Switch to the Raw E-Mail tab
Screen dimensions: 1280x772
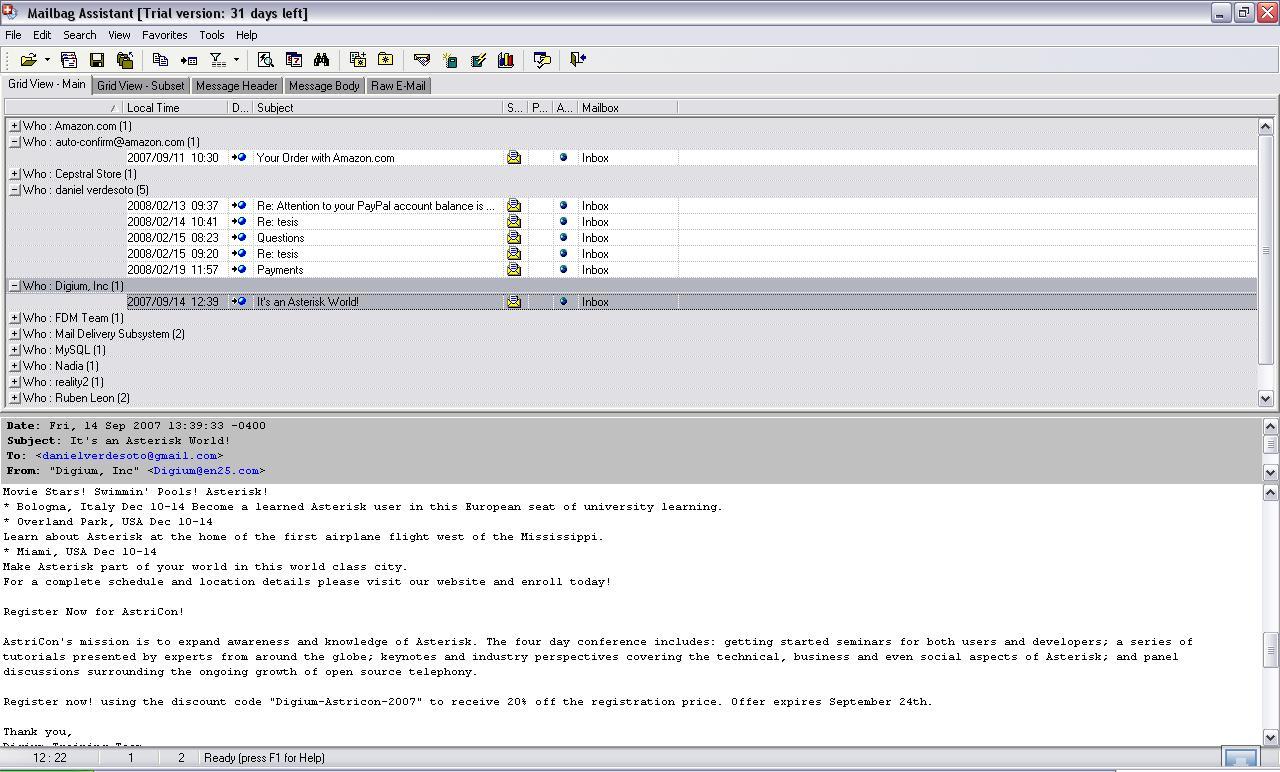point(398,86)
